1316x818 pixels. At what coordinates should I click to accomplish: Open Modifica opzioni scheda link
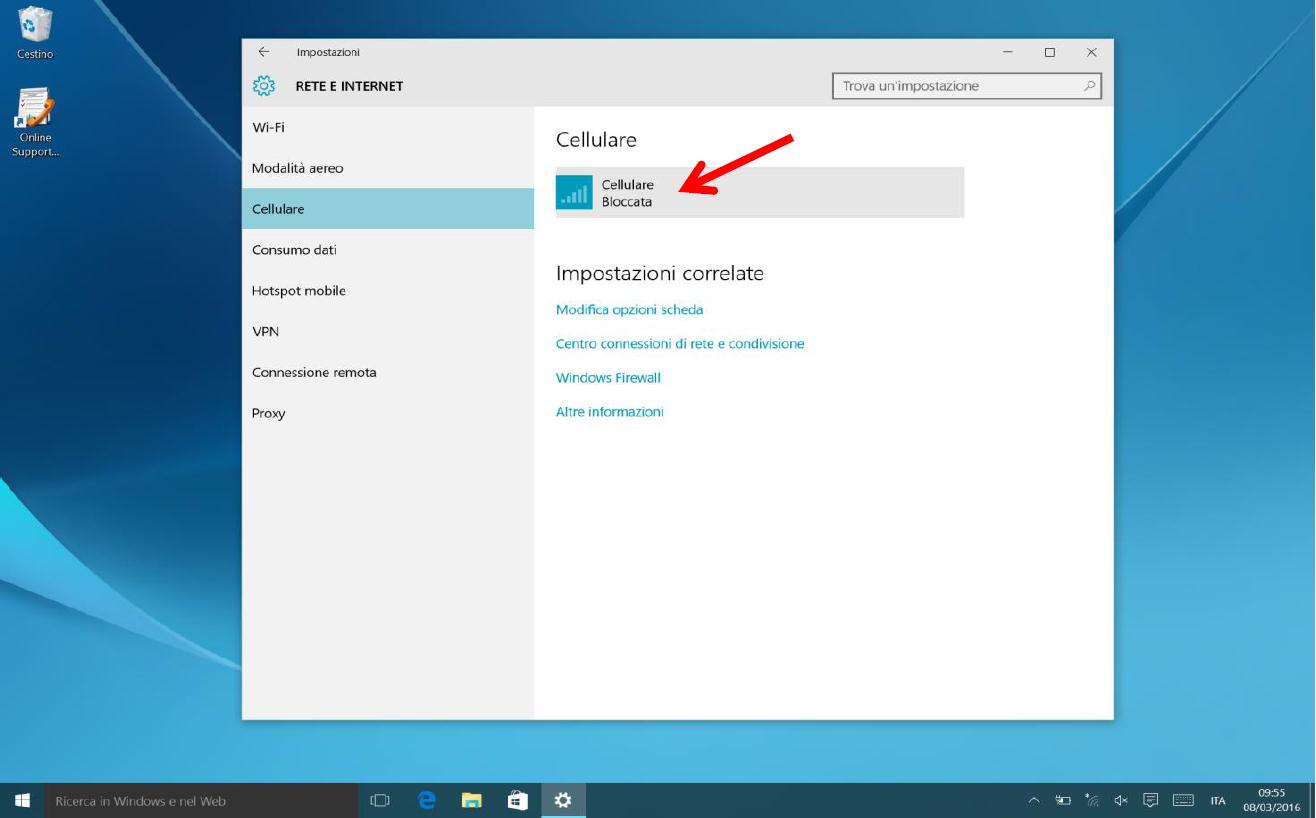click(629, 310)
